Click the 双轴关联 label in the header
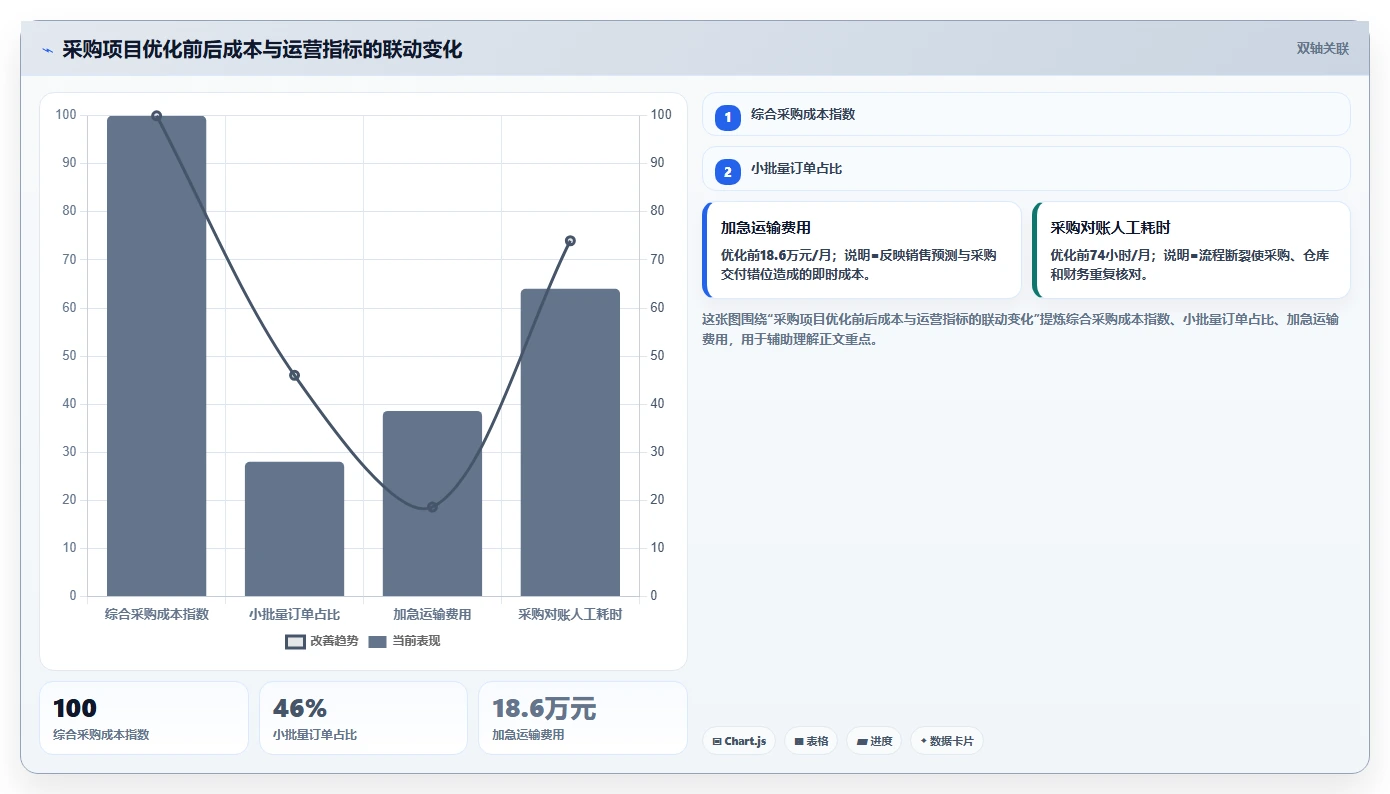Screen dimensions: 1390x794 click(x=1323, y=49)
